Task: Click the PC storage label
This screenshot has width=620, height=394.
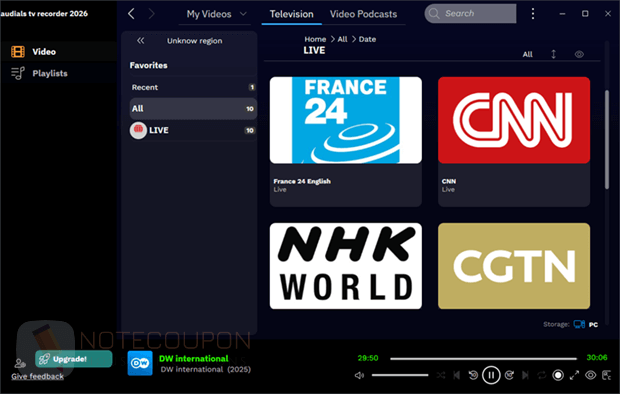Action: (593, 325)
